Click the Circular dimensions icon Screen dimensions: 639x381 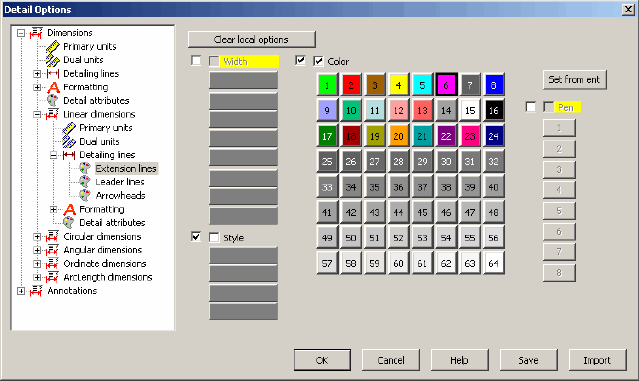click(52, 236)
